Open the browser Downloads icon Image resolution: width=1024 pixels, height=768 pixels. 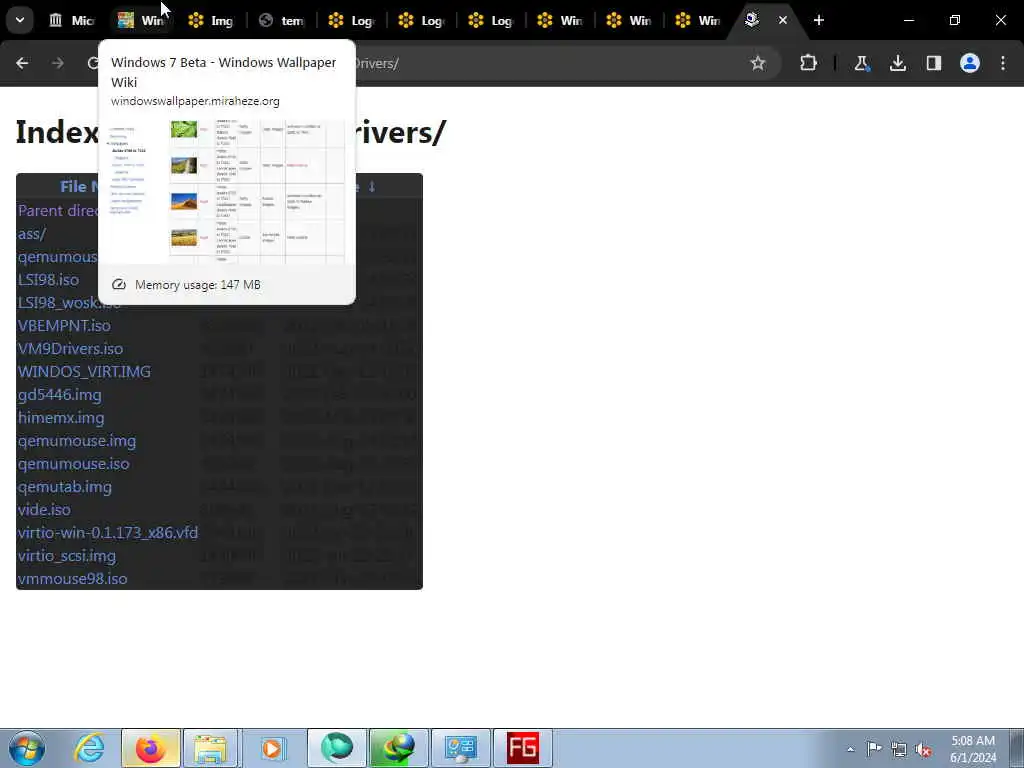pyautogui.click(x=898, y=63)
